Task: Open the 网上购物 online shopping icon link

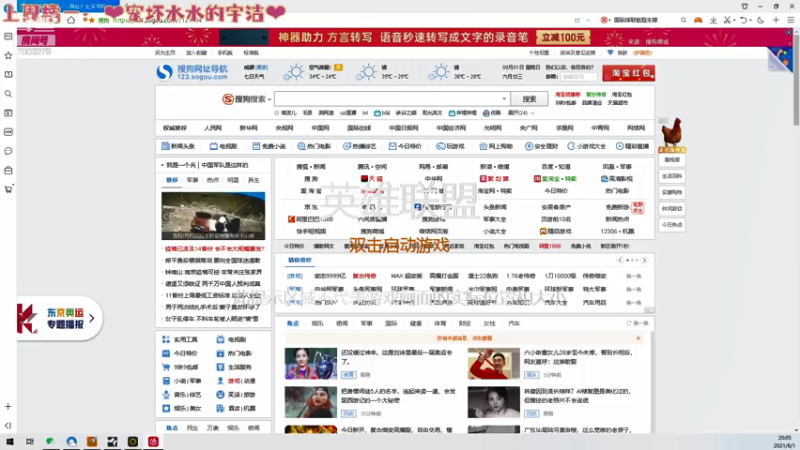Action: (x=496, y=146)
